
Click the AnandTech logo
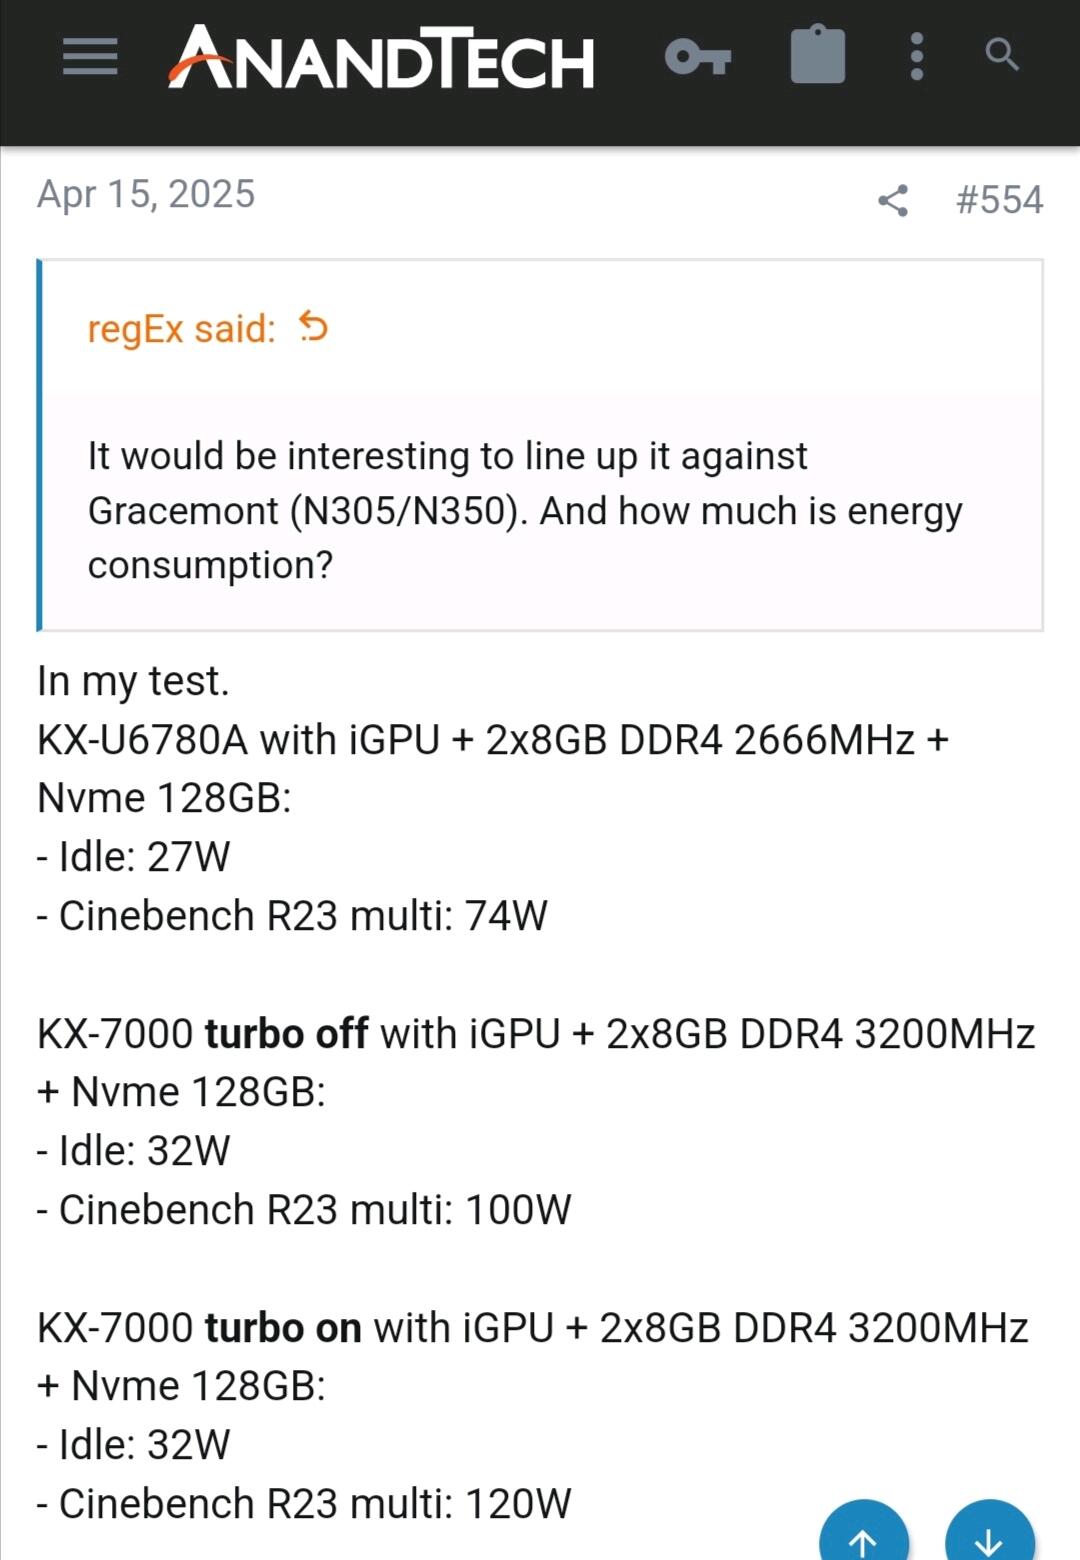[x=381, y=59]
